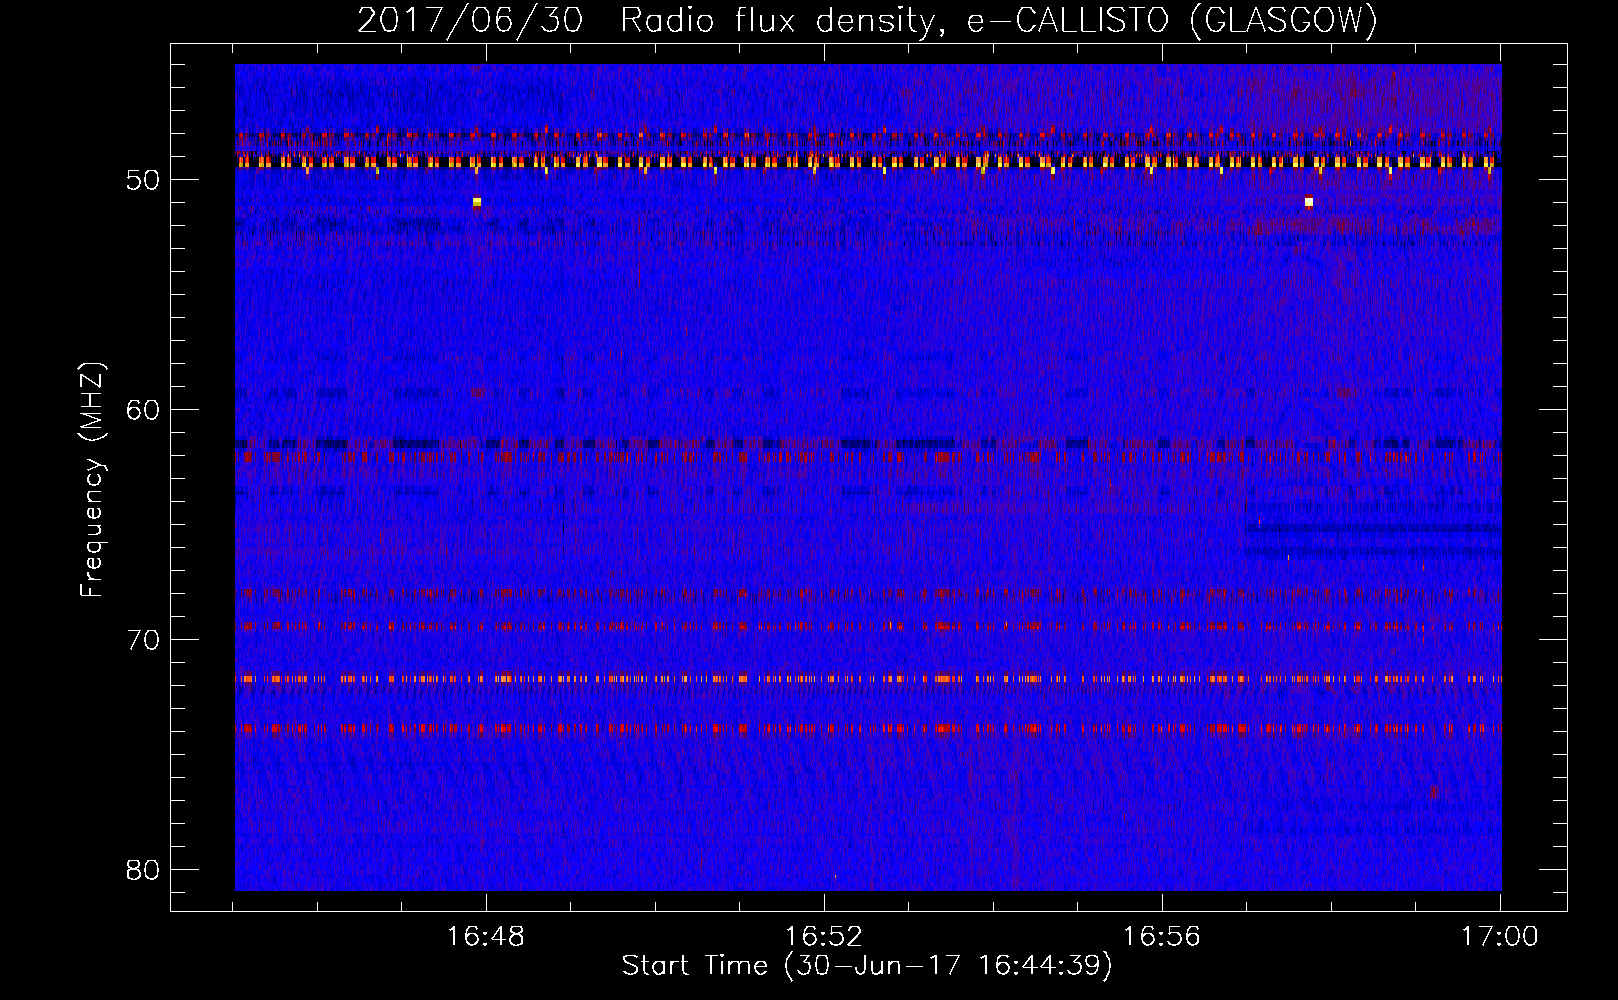Click the frequency tick label 80
This screenshot has height=1000, width=1618.
(144, 870)
